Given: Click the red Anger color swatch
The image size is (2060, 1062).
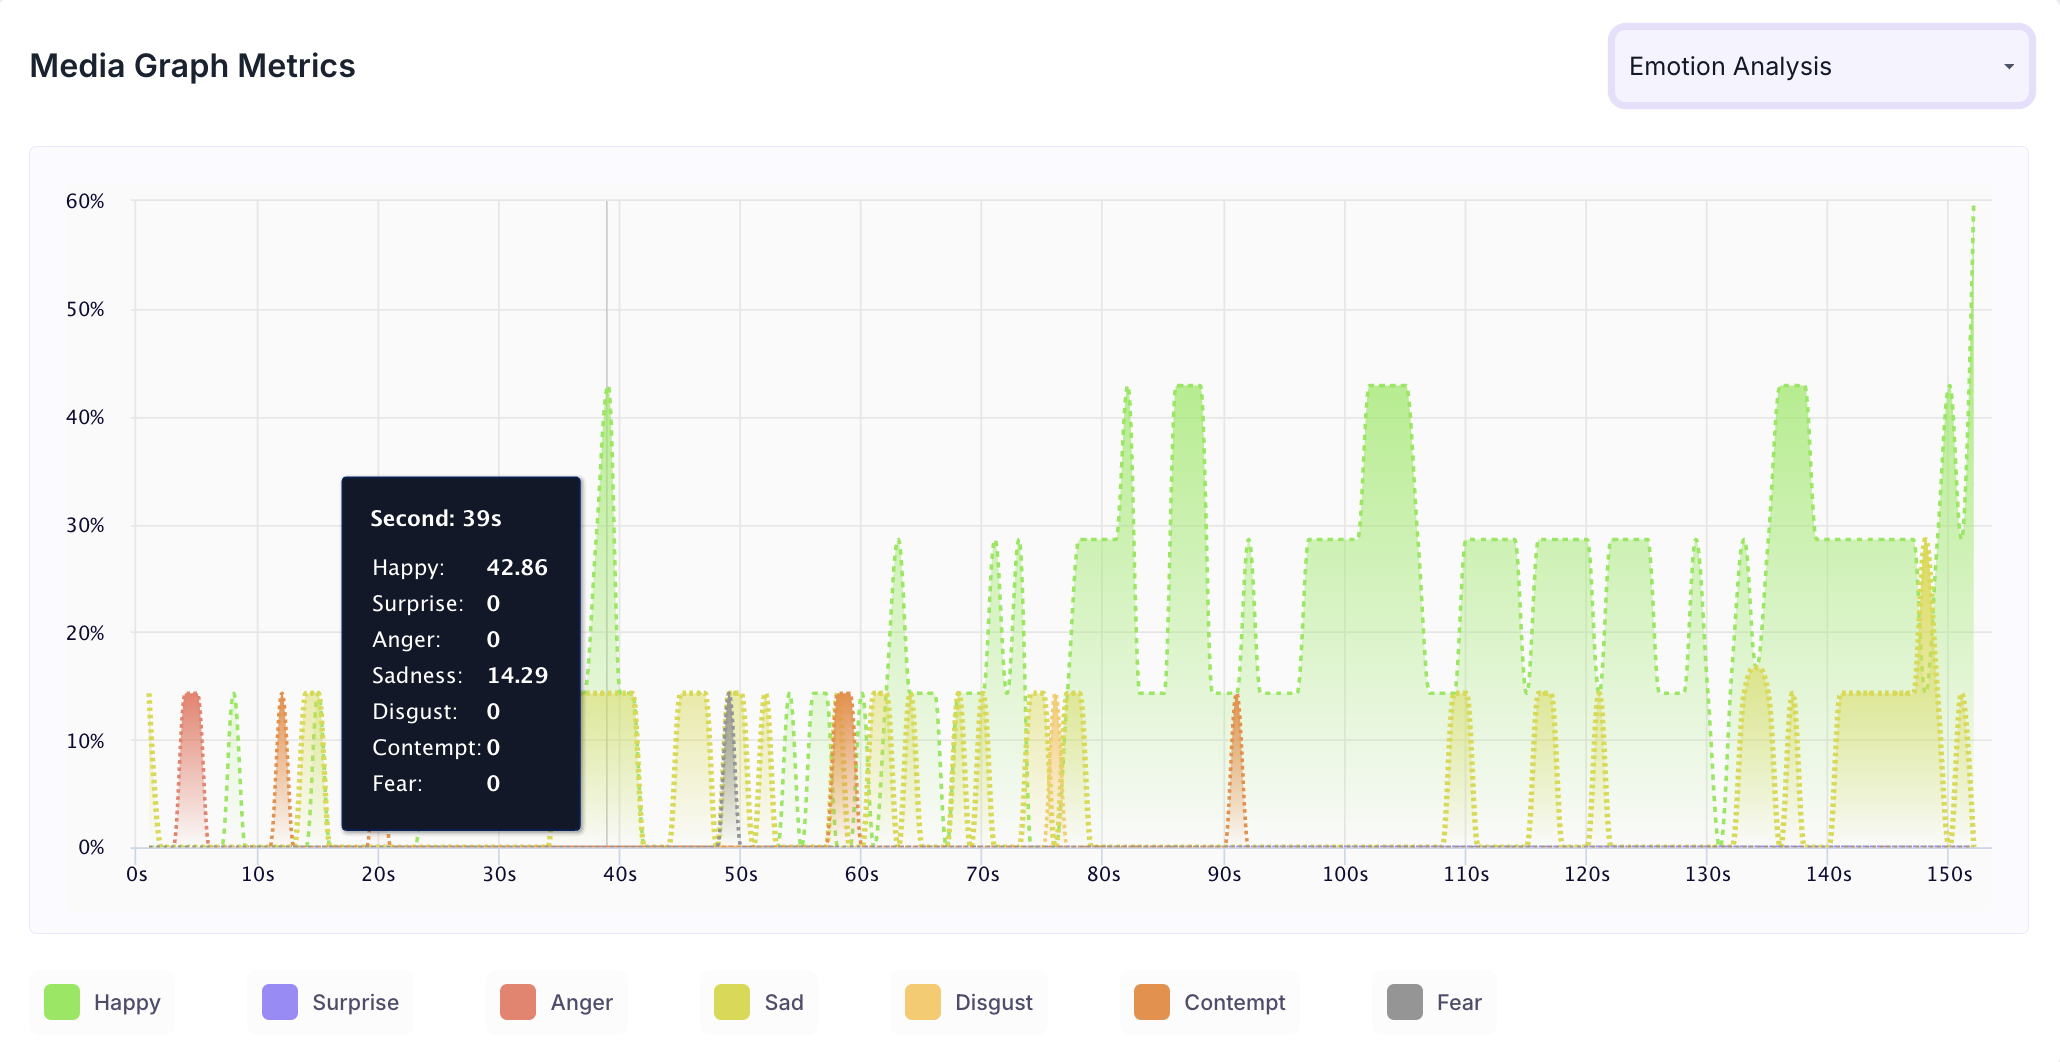Looking at the screenshot, I should click(x=518, y=1002).
